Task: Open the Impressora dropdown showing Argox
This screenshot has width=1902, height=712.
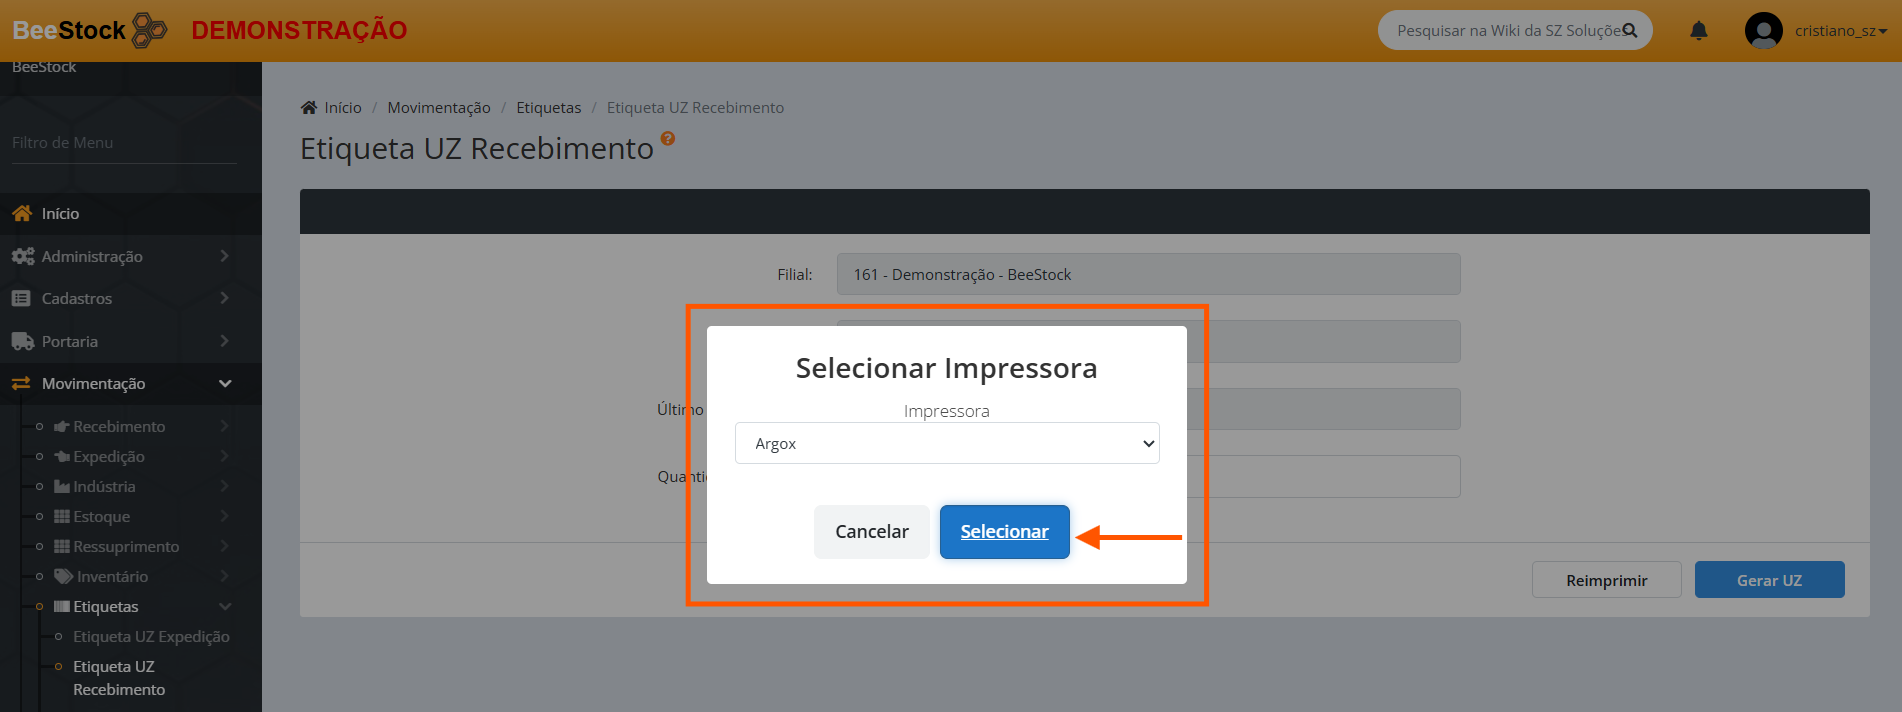Action: [x=946, y=444]
